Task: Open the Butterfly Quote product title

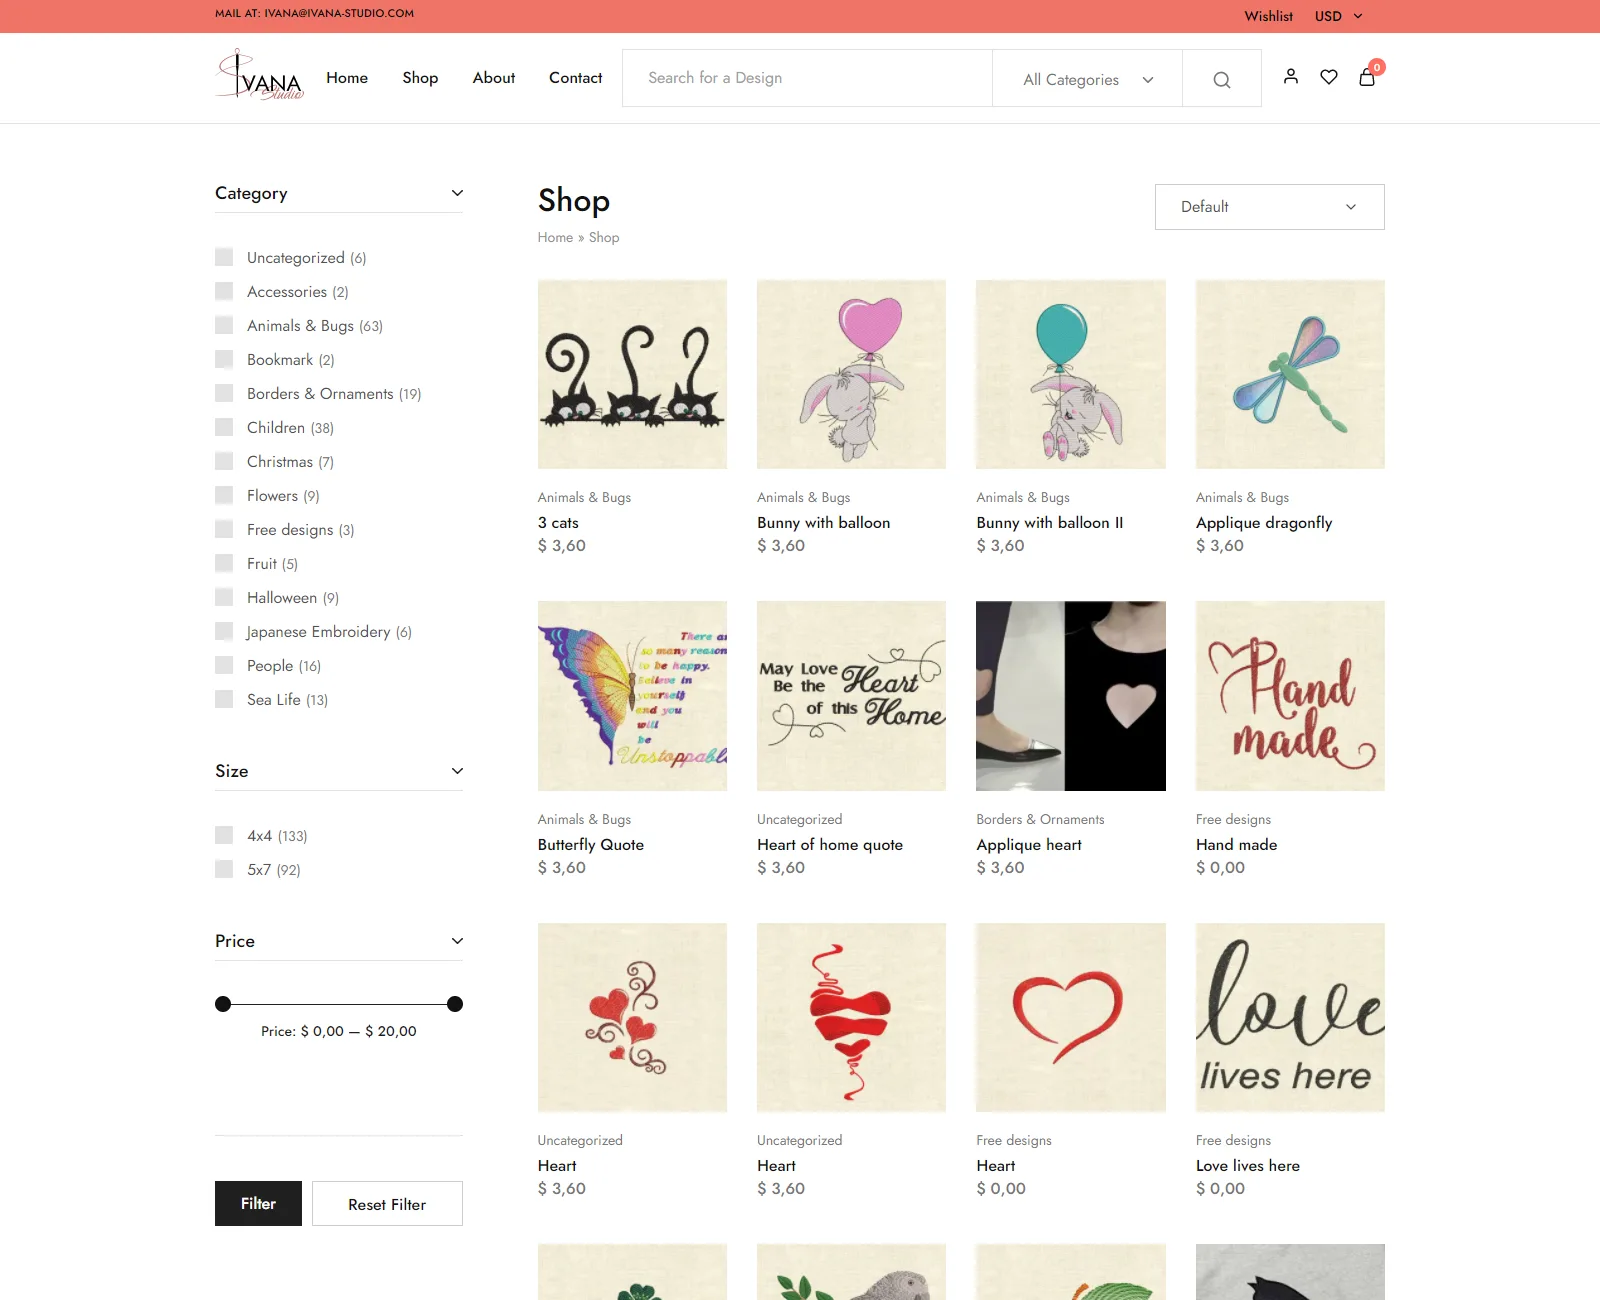Action: [590, 844]
